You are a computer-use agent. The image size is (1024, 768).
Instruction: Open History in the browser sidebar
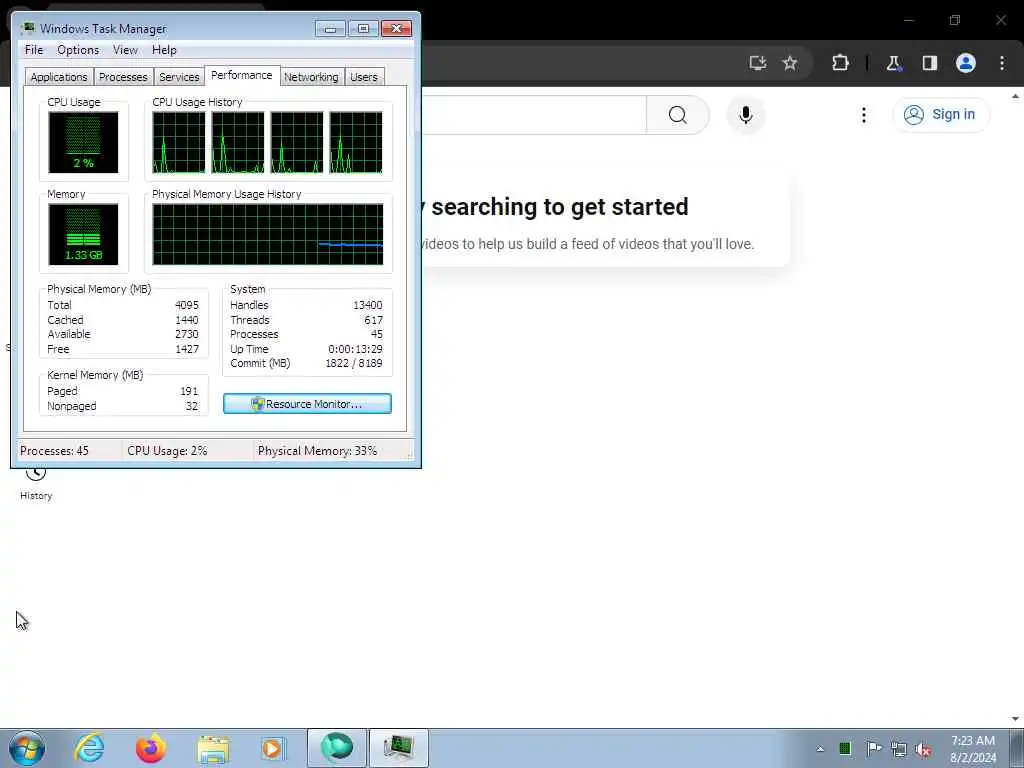(x=36, y=483)
